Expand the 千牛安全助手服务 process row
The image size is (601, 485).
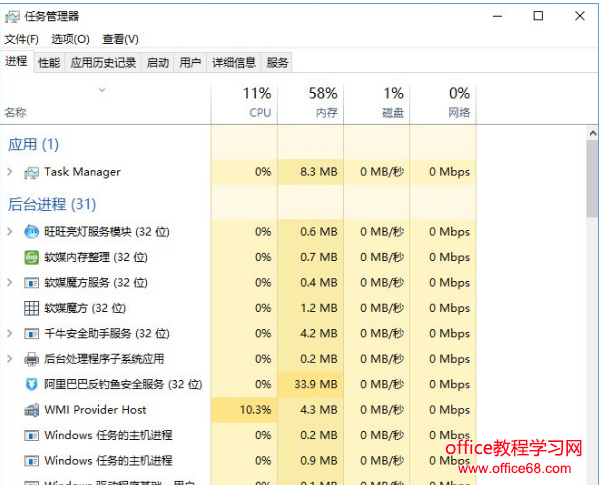click(x=10, y=333)
